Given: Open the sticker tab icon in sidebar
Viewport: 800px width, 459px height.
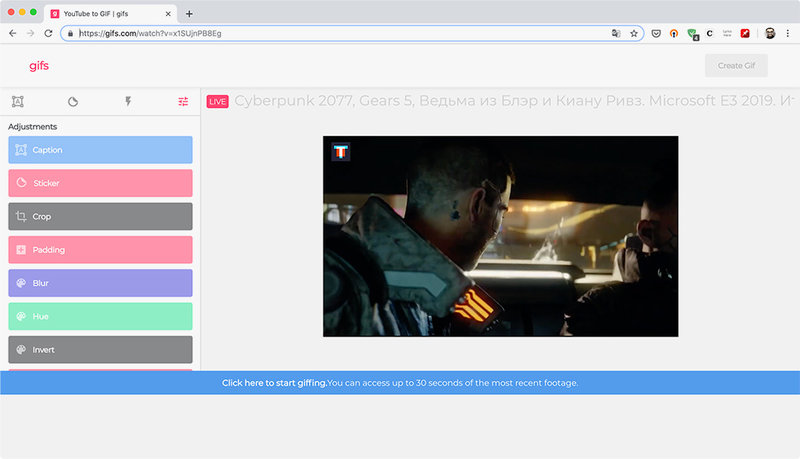Looking at the screenshot, I should [x=73, y=101].
